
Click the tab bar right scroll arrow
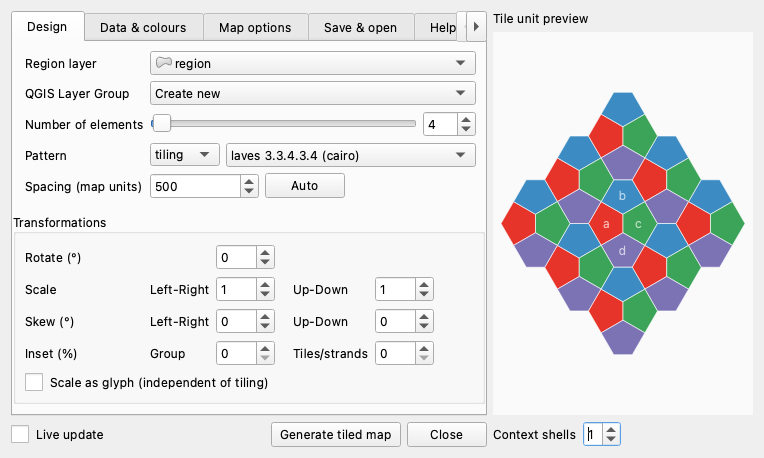(476, 26)
